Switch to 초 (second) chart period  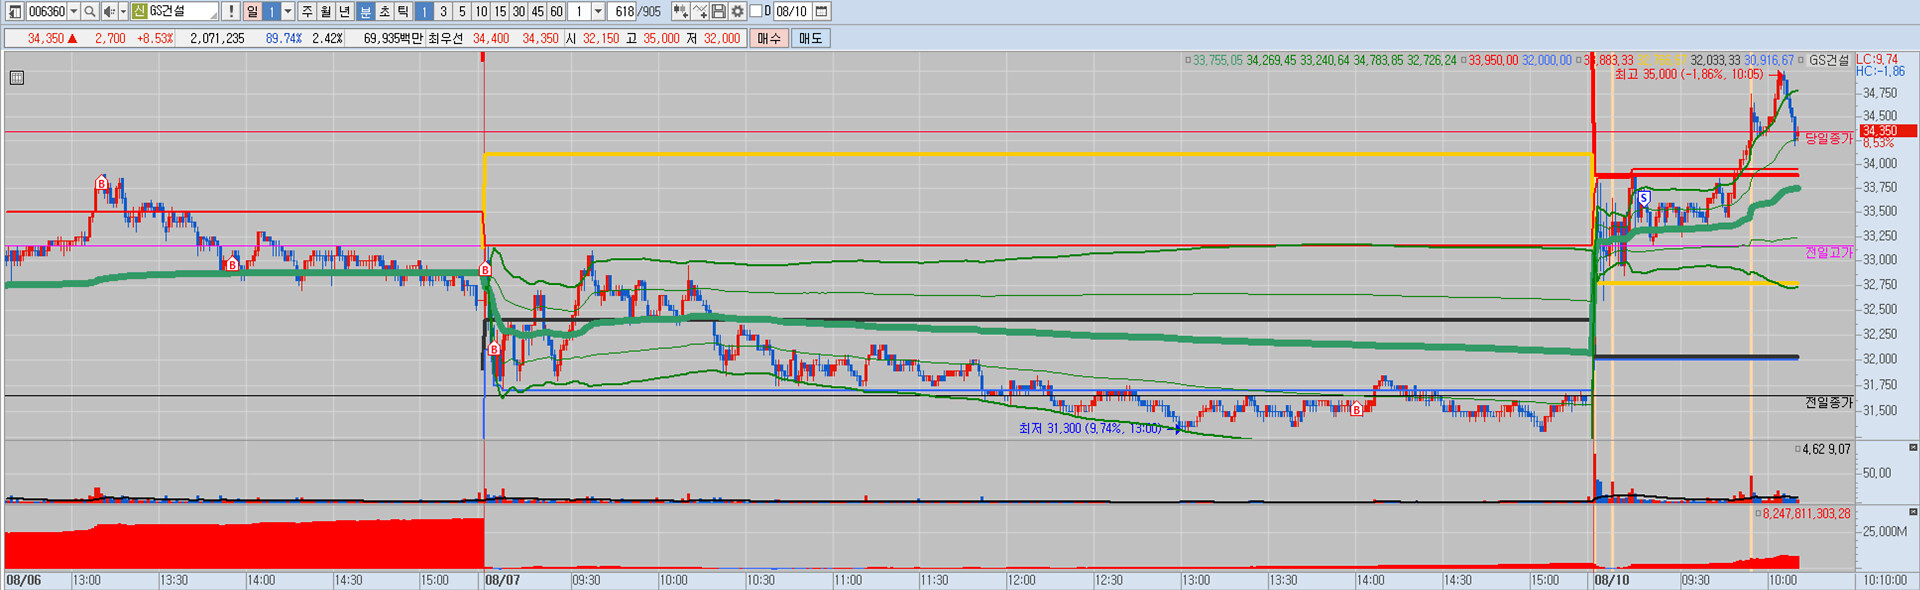pyautogui.click(x=384, y=11)
